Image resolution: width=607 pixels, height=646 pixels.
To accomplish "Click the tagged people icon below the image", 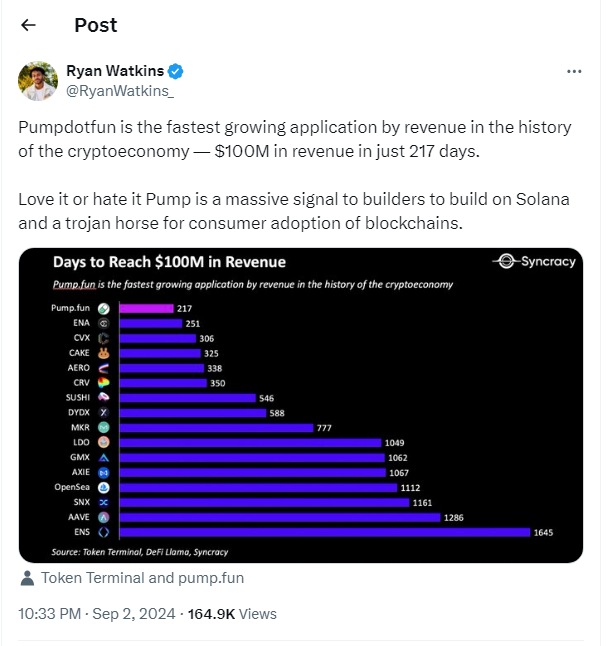I will coord(27,578).
